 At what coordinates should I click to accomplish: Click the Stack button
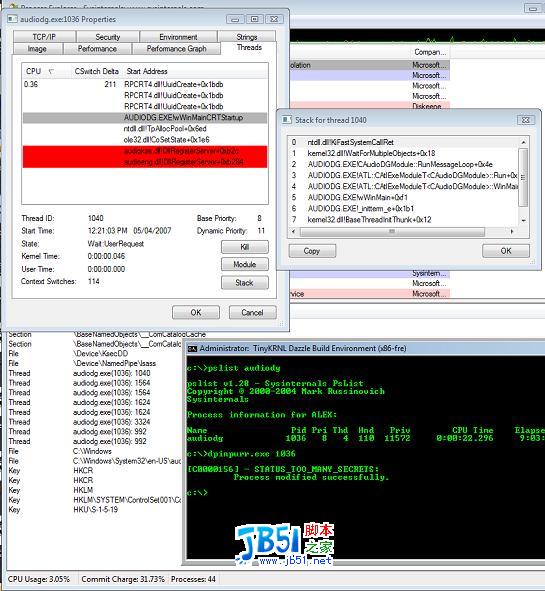pyautogui.click(x=245, y=283)
